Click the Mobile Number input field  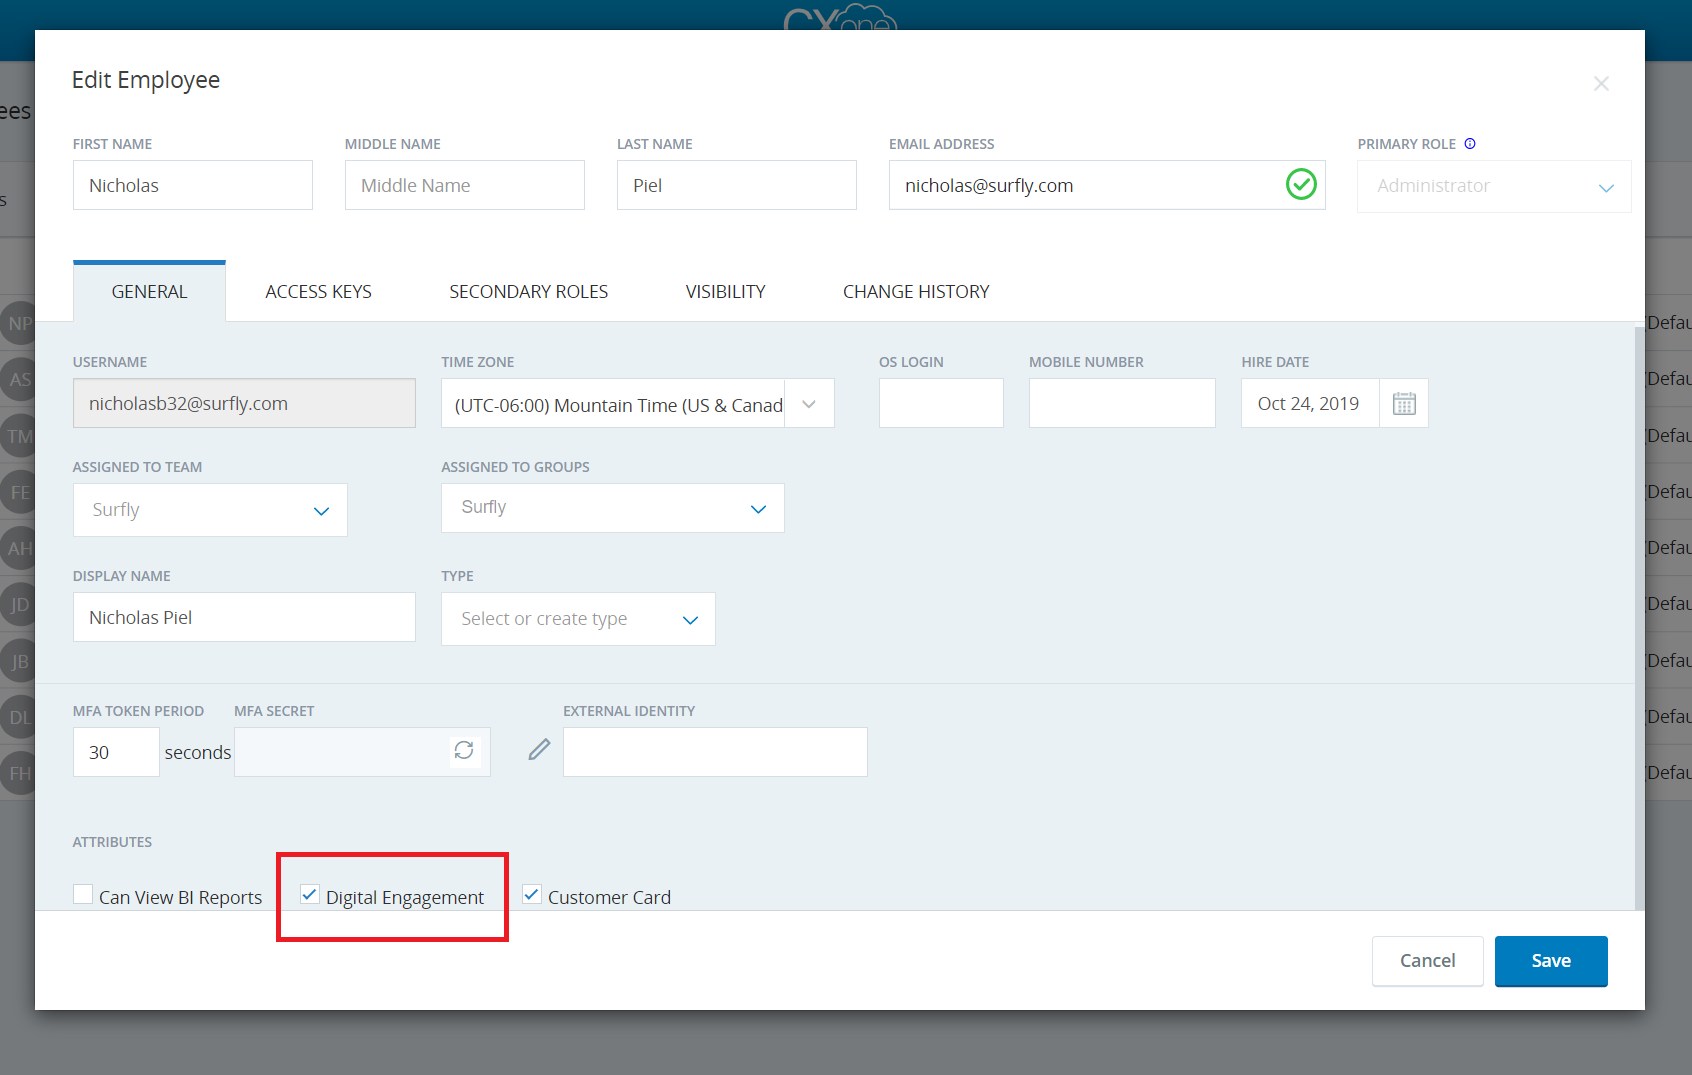coord(1122,404)
